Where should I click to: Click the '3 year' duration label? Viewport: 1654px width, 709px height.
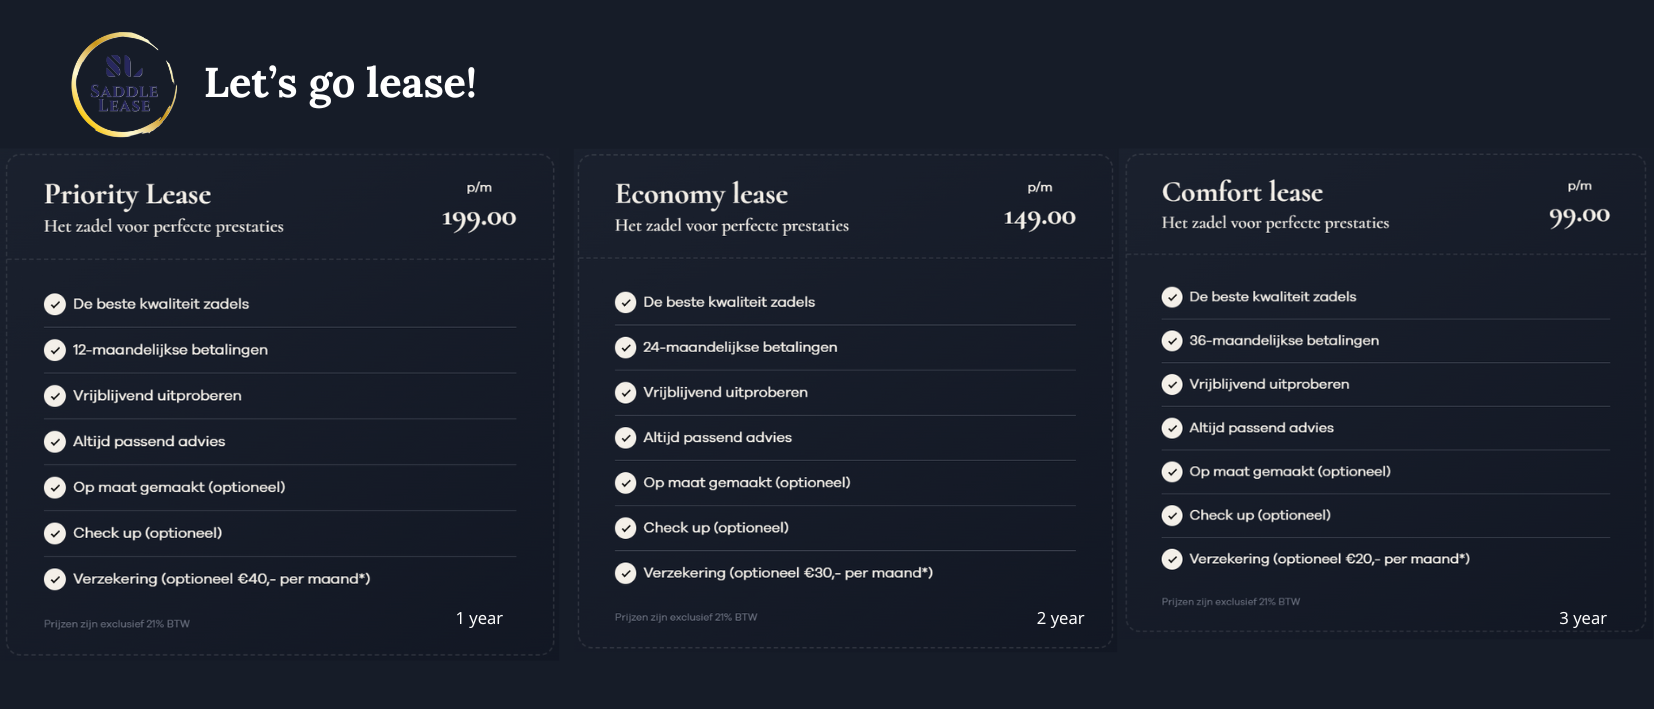(x=1582, y=618)
